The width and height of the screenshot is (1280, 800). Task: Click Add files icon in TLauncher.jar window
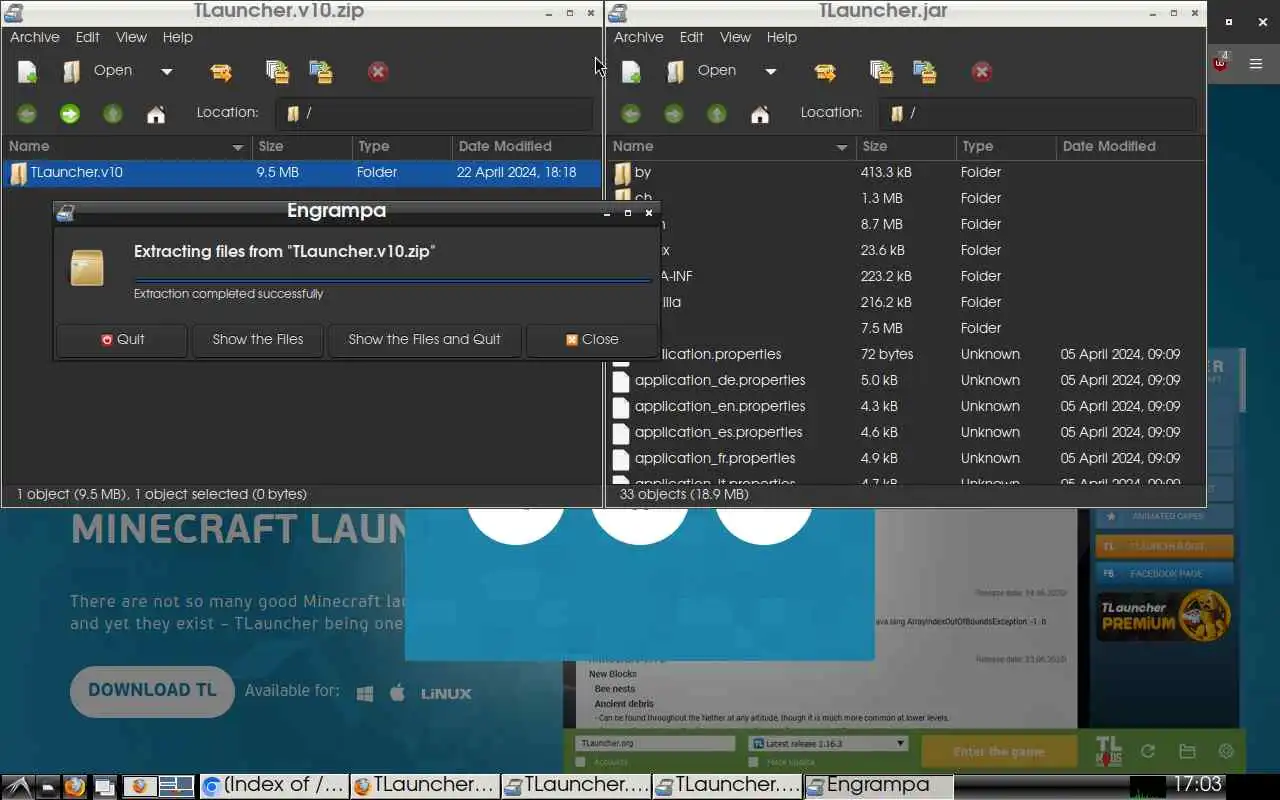(881, 71)
